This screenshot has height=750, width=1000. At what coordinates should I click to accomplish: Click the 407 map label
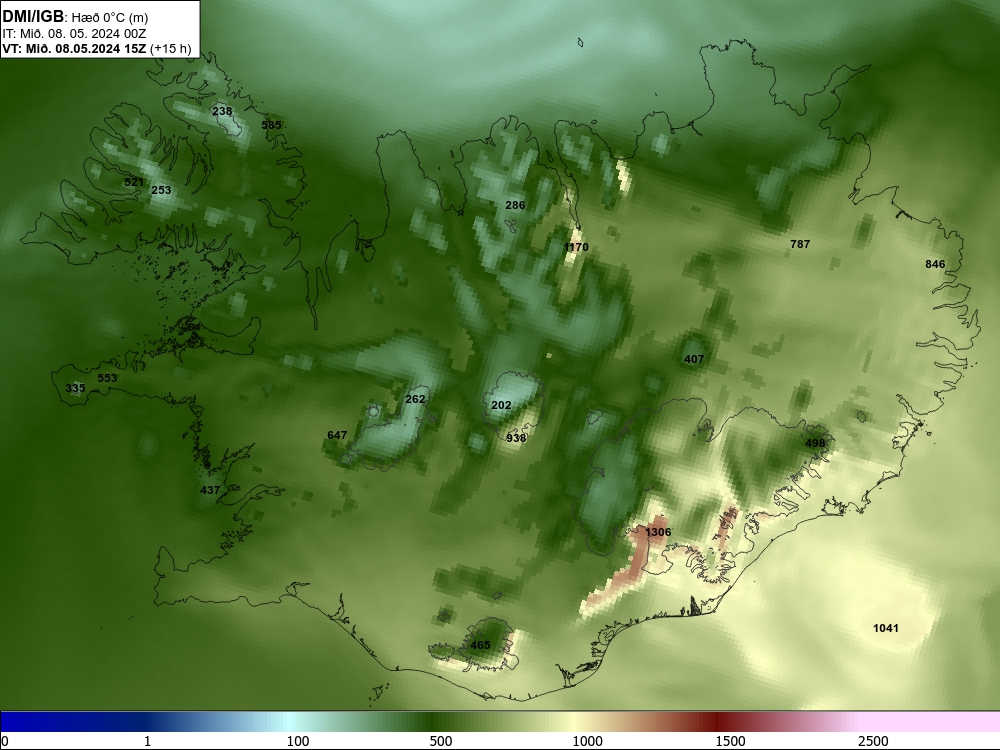tap(694, 360)
